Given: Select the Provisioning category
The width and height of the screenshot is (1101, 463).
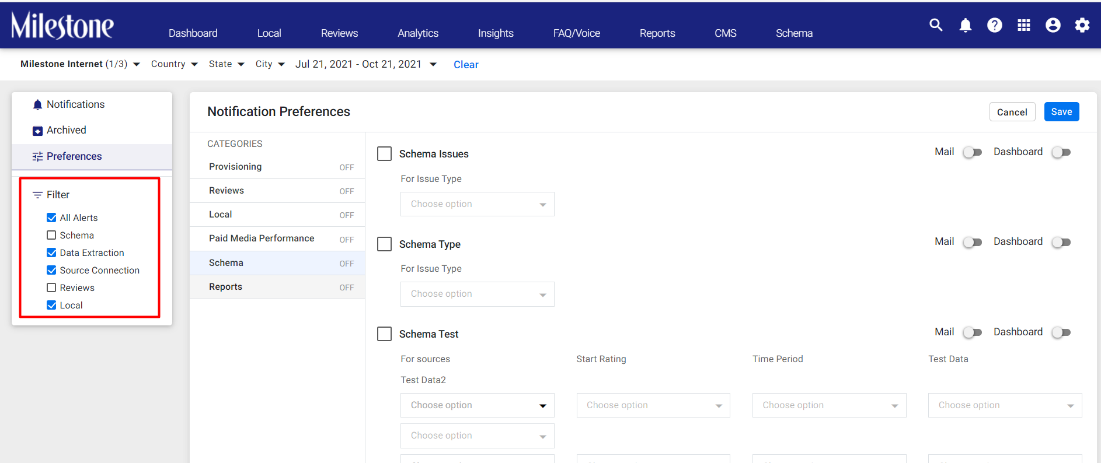Looking at the screenshot, I should [277, 167].
